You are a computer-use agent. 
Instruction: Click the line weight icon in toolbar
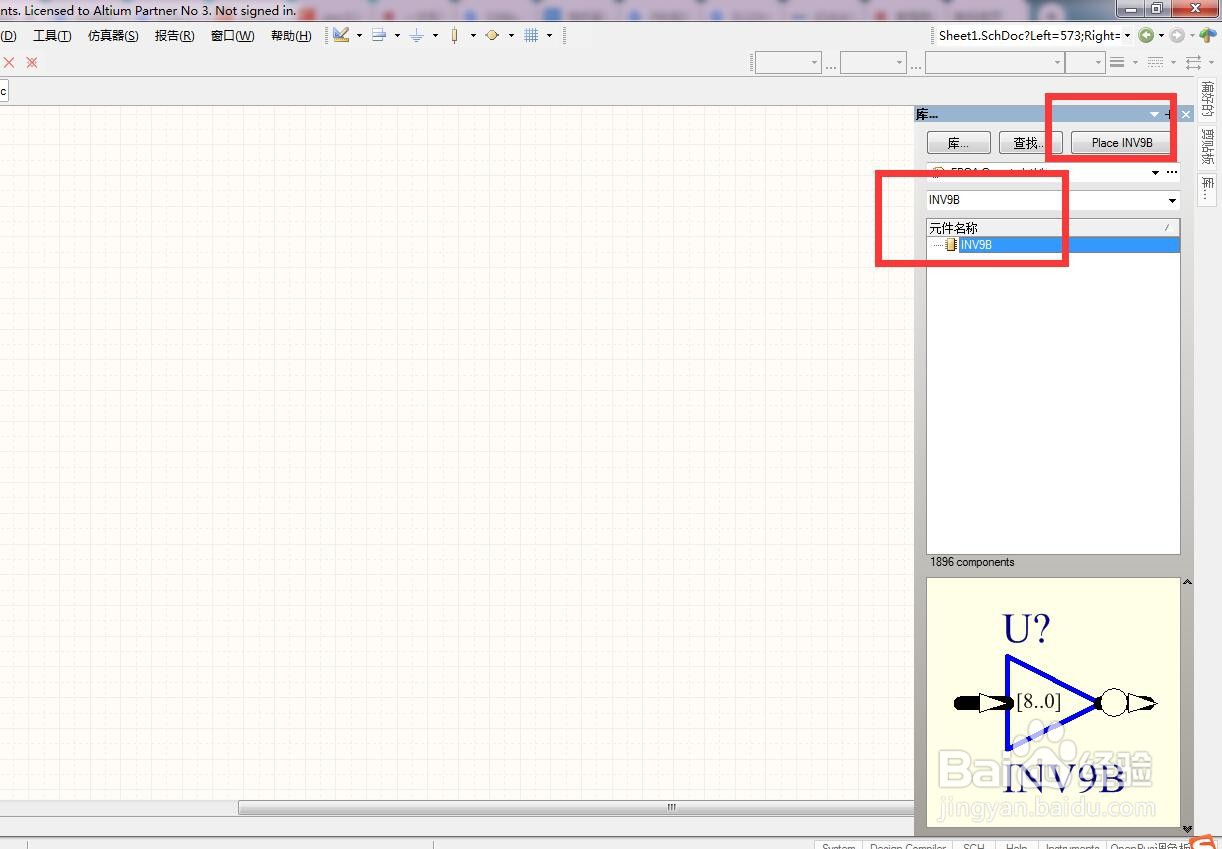(1117, 62)
